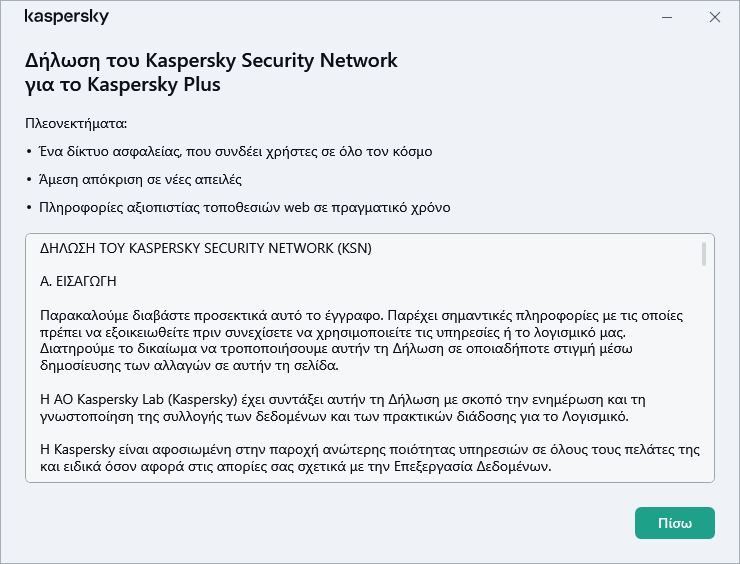Click the scrollbar thumb of the KSN statement
The image size is (740, 564).
click(x=705, y=254)
